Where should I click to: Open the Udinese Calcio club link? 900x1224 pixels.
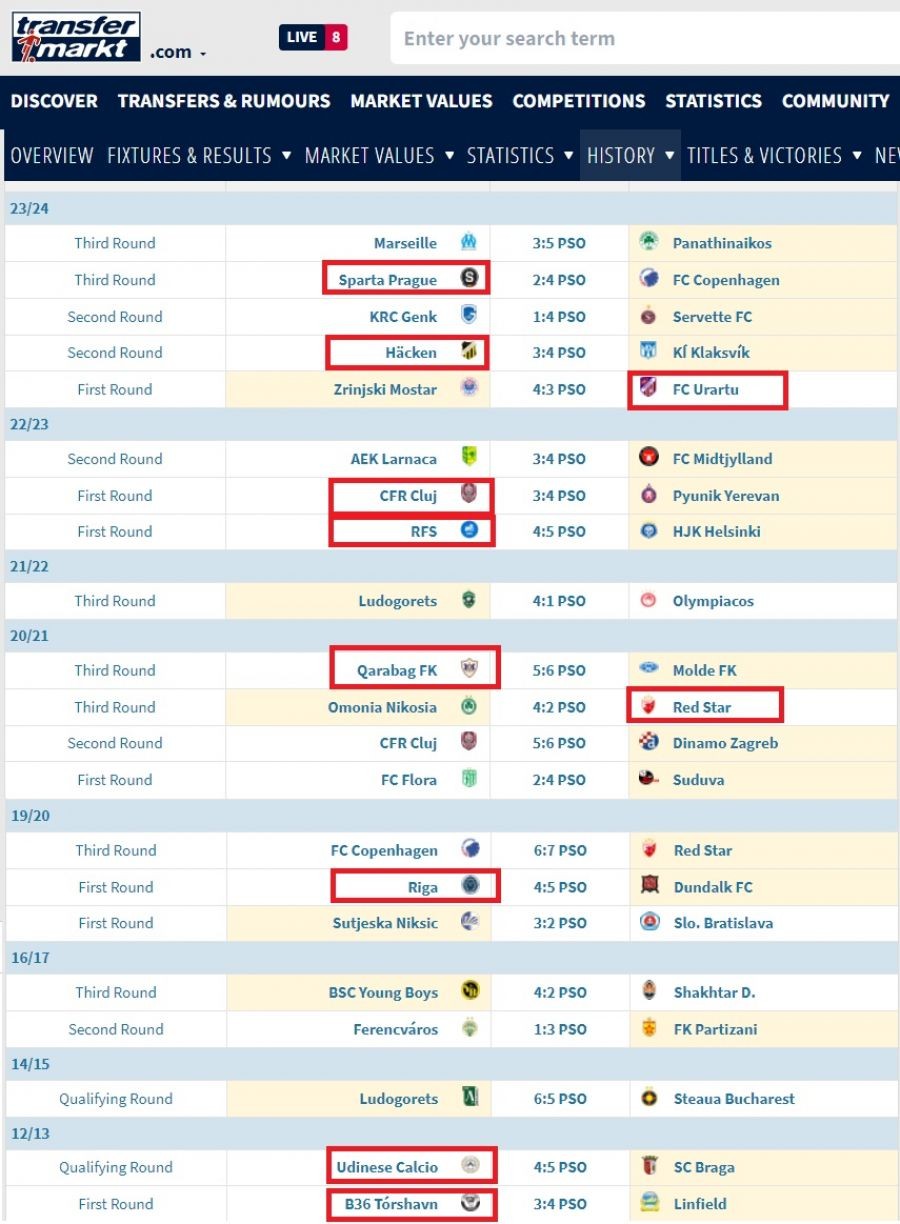tap(387, 1167)
